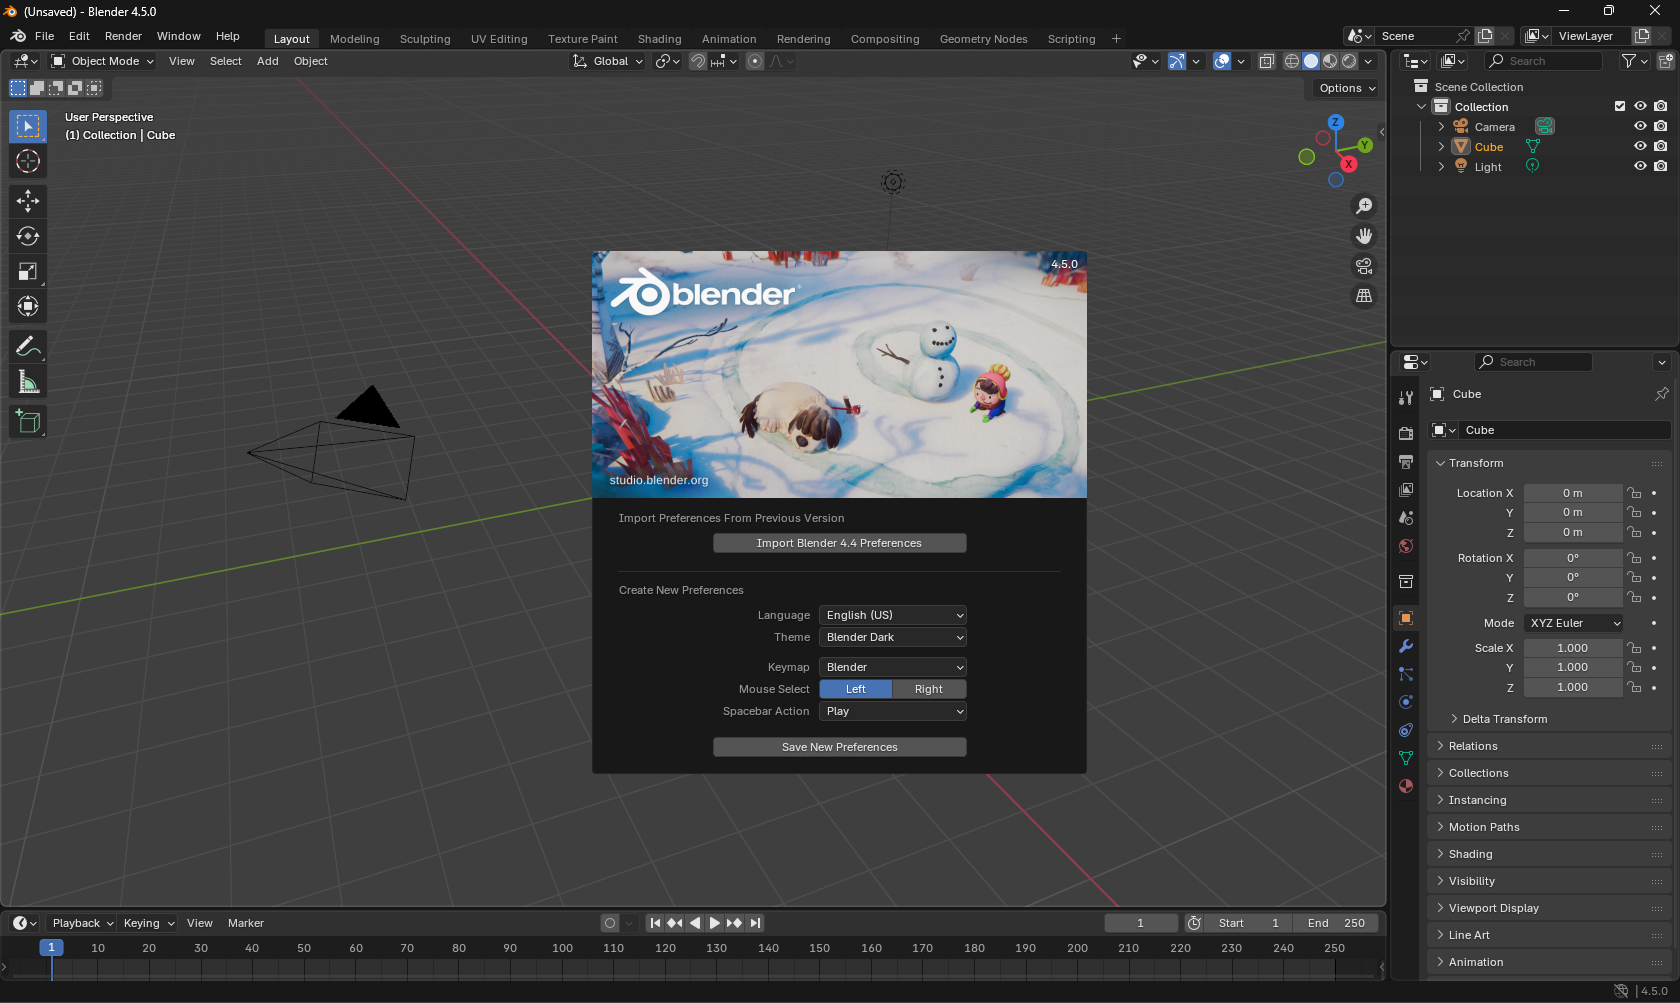Viewport: 1680px width, 1003px height.
Task: Adjust the Location X value slider
Action: point(1573,492)
